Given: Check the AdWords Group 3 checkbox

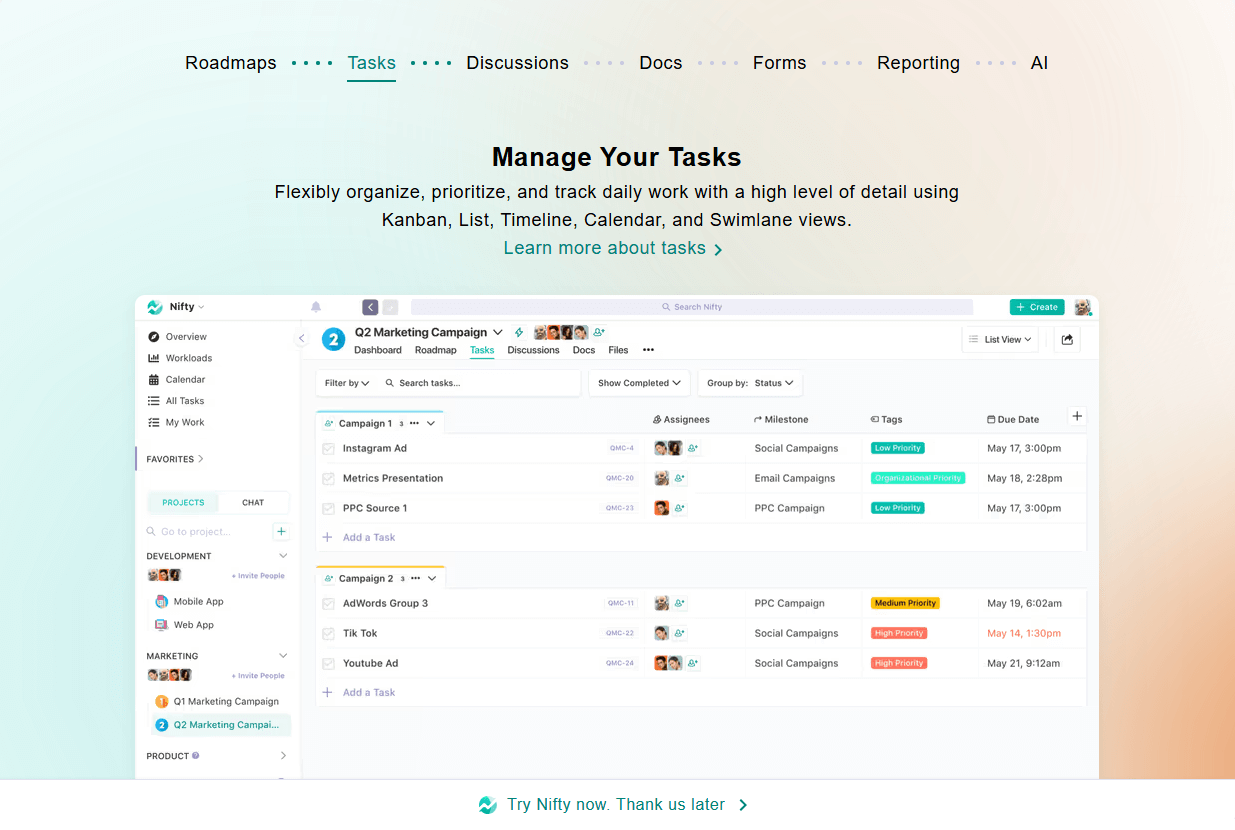Looking at the screenshot, I should pos(329,603).
